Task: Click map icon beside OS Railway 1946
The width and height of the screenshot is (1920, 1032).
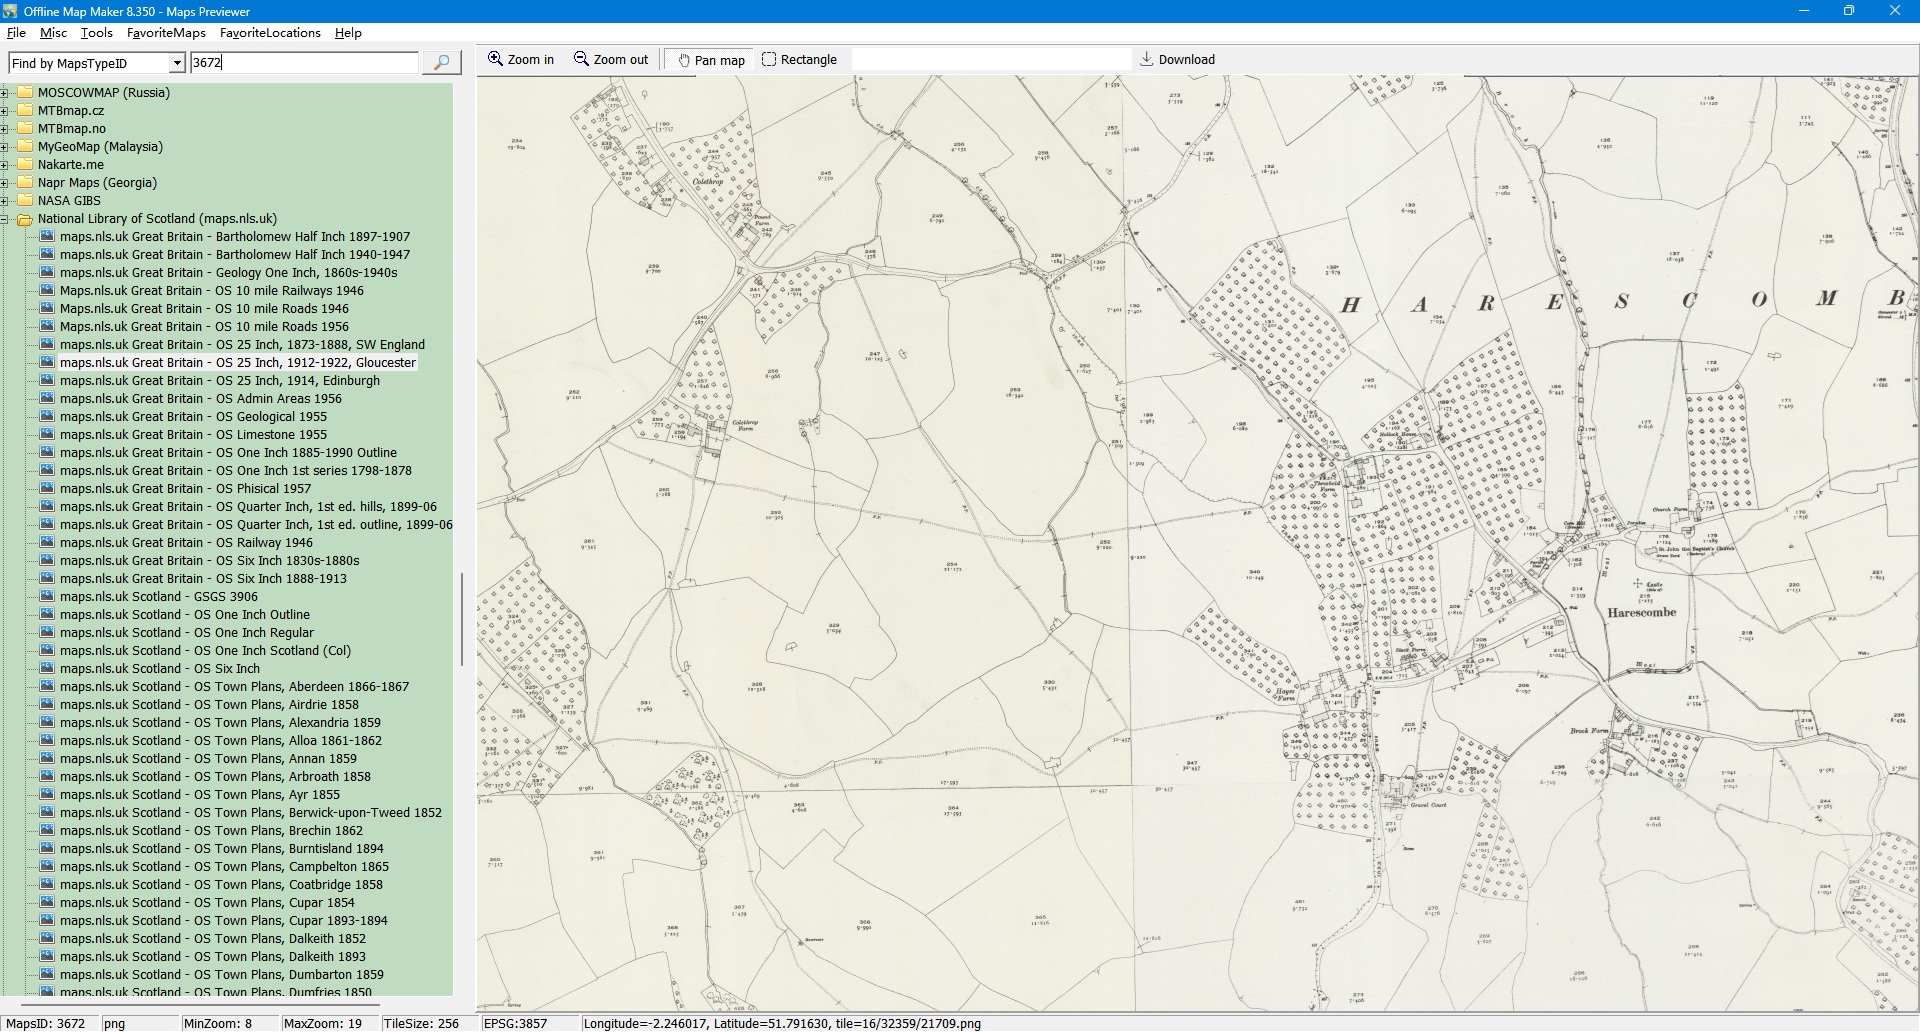Action: (x=47, y=543)
